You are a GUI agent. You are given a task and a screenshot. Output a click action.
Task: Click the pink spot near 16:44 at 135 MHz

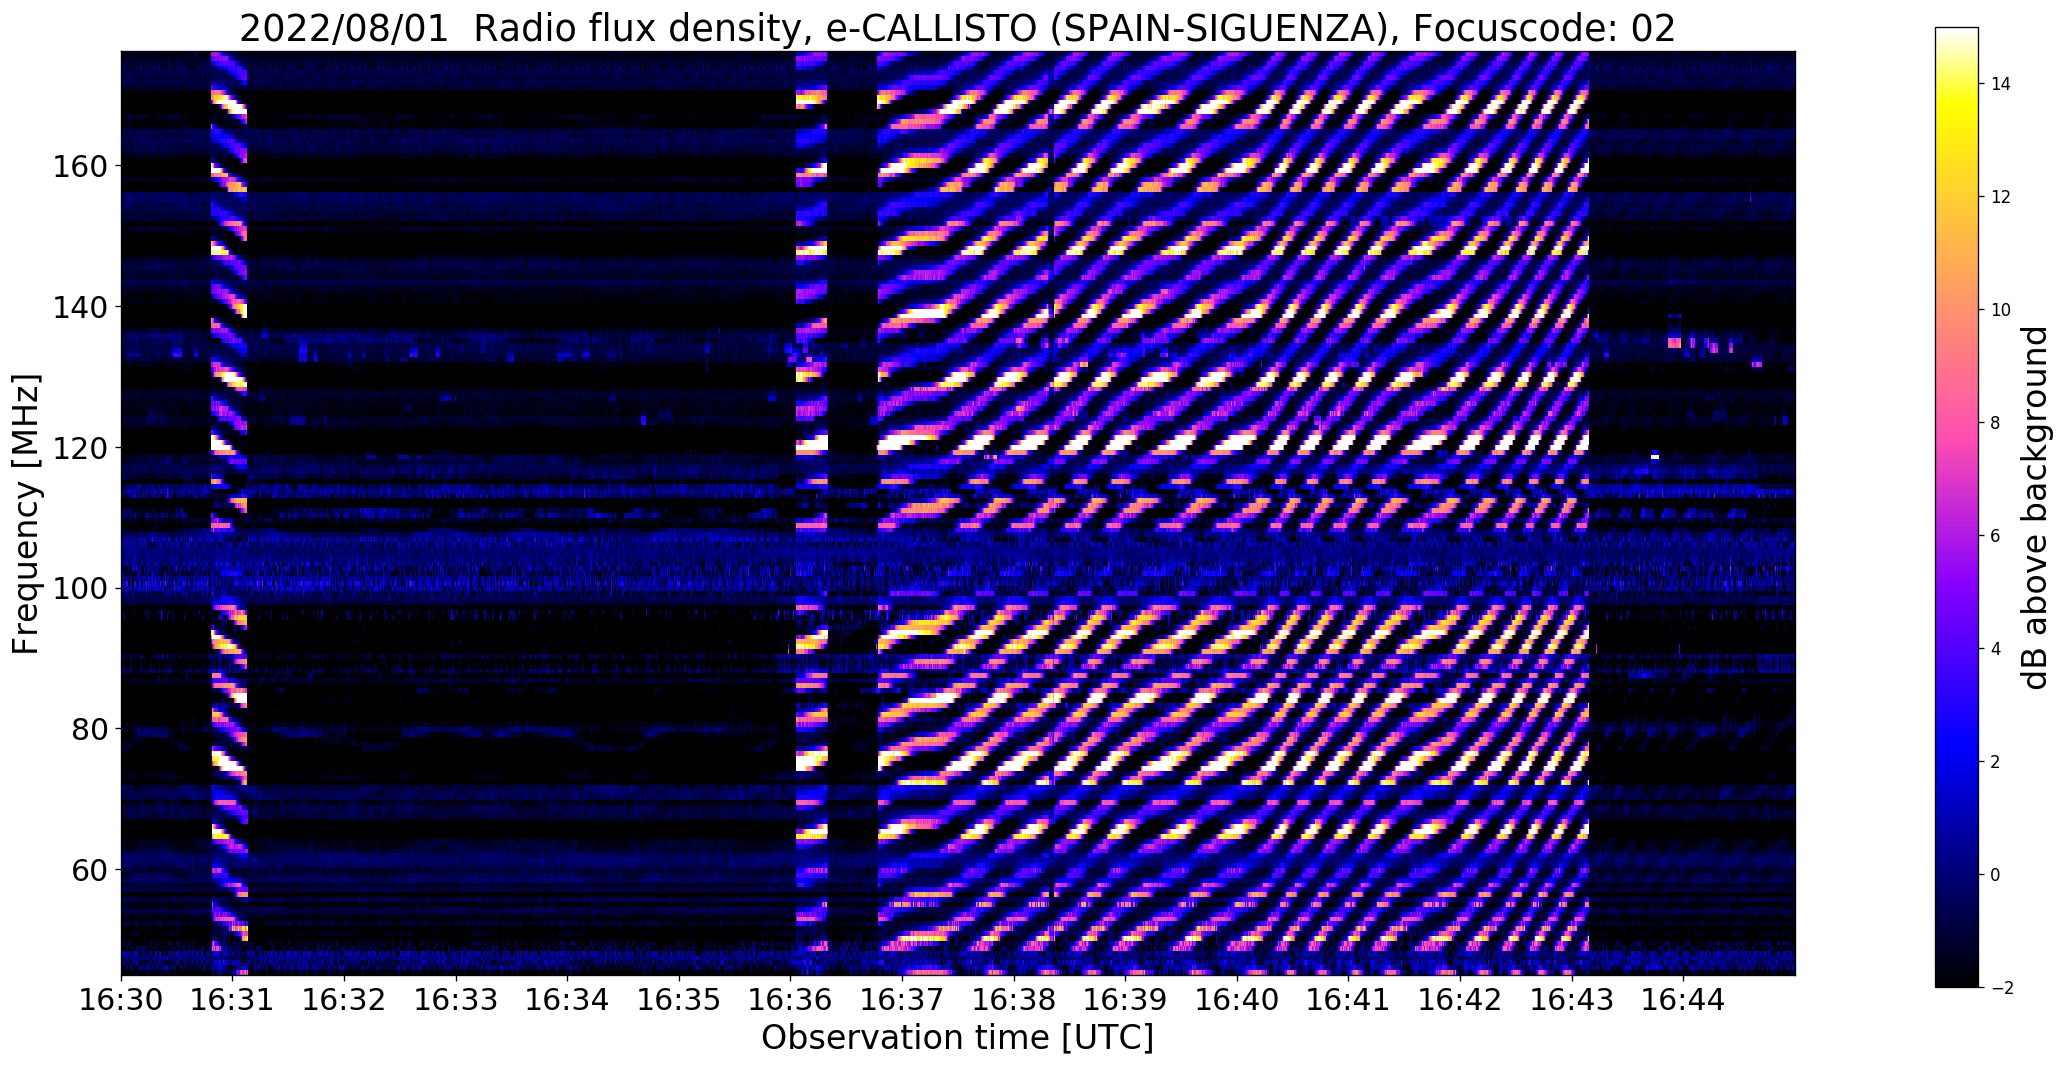tap(1675, 343)
